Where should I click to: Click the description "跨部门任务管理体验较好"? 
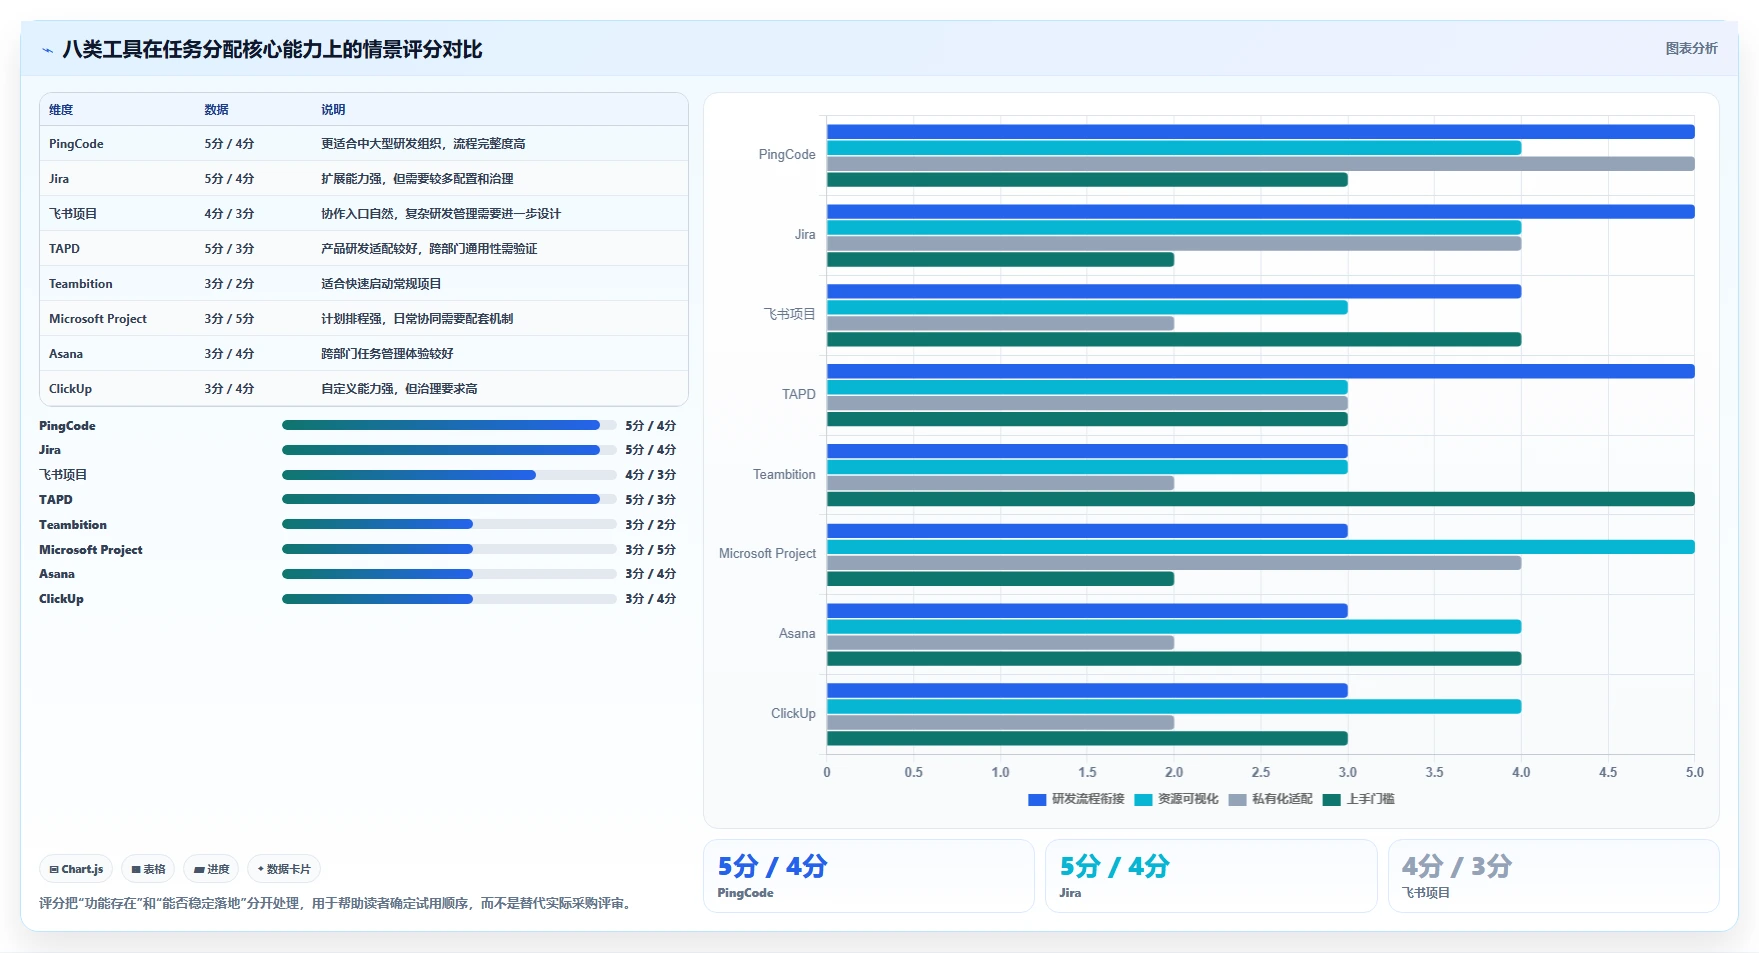387,354
